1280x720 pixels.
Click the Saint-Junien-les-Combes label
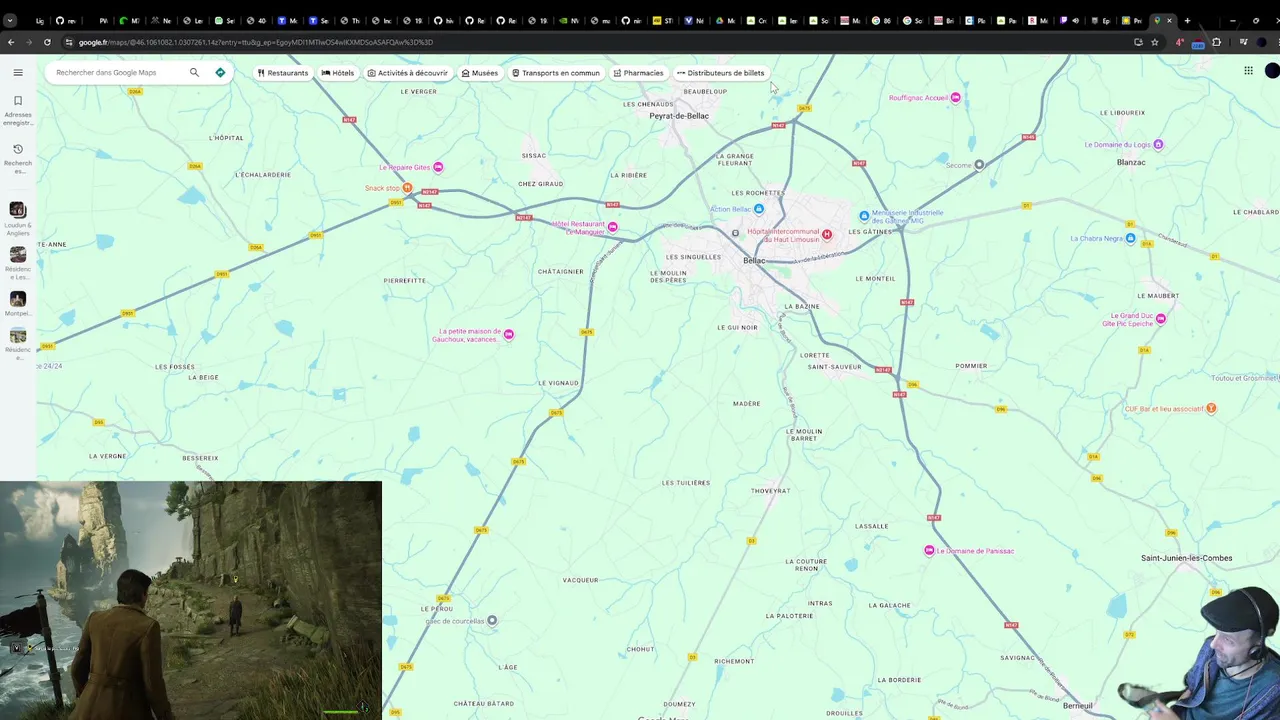pyautogui.click(x=1187, y=558)
